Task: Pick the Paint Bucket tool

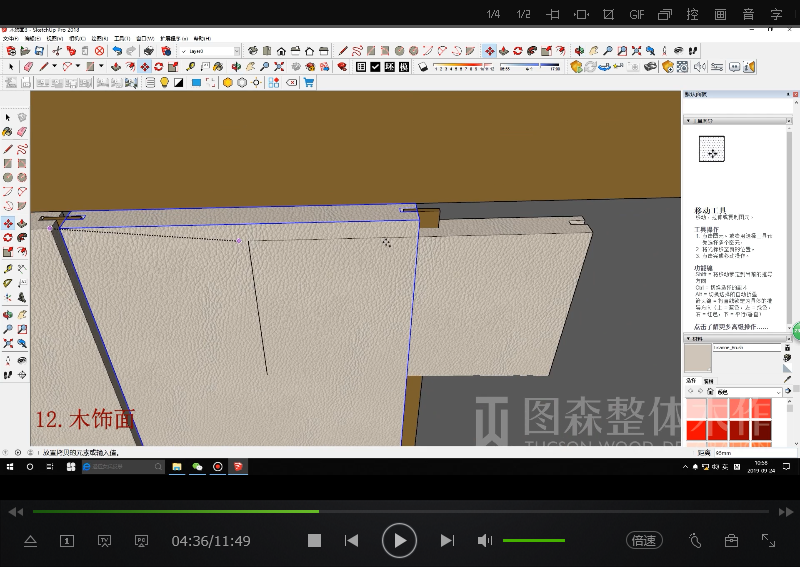Action: coord(8,132)
